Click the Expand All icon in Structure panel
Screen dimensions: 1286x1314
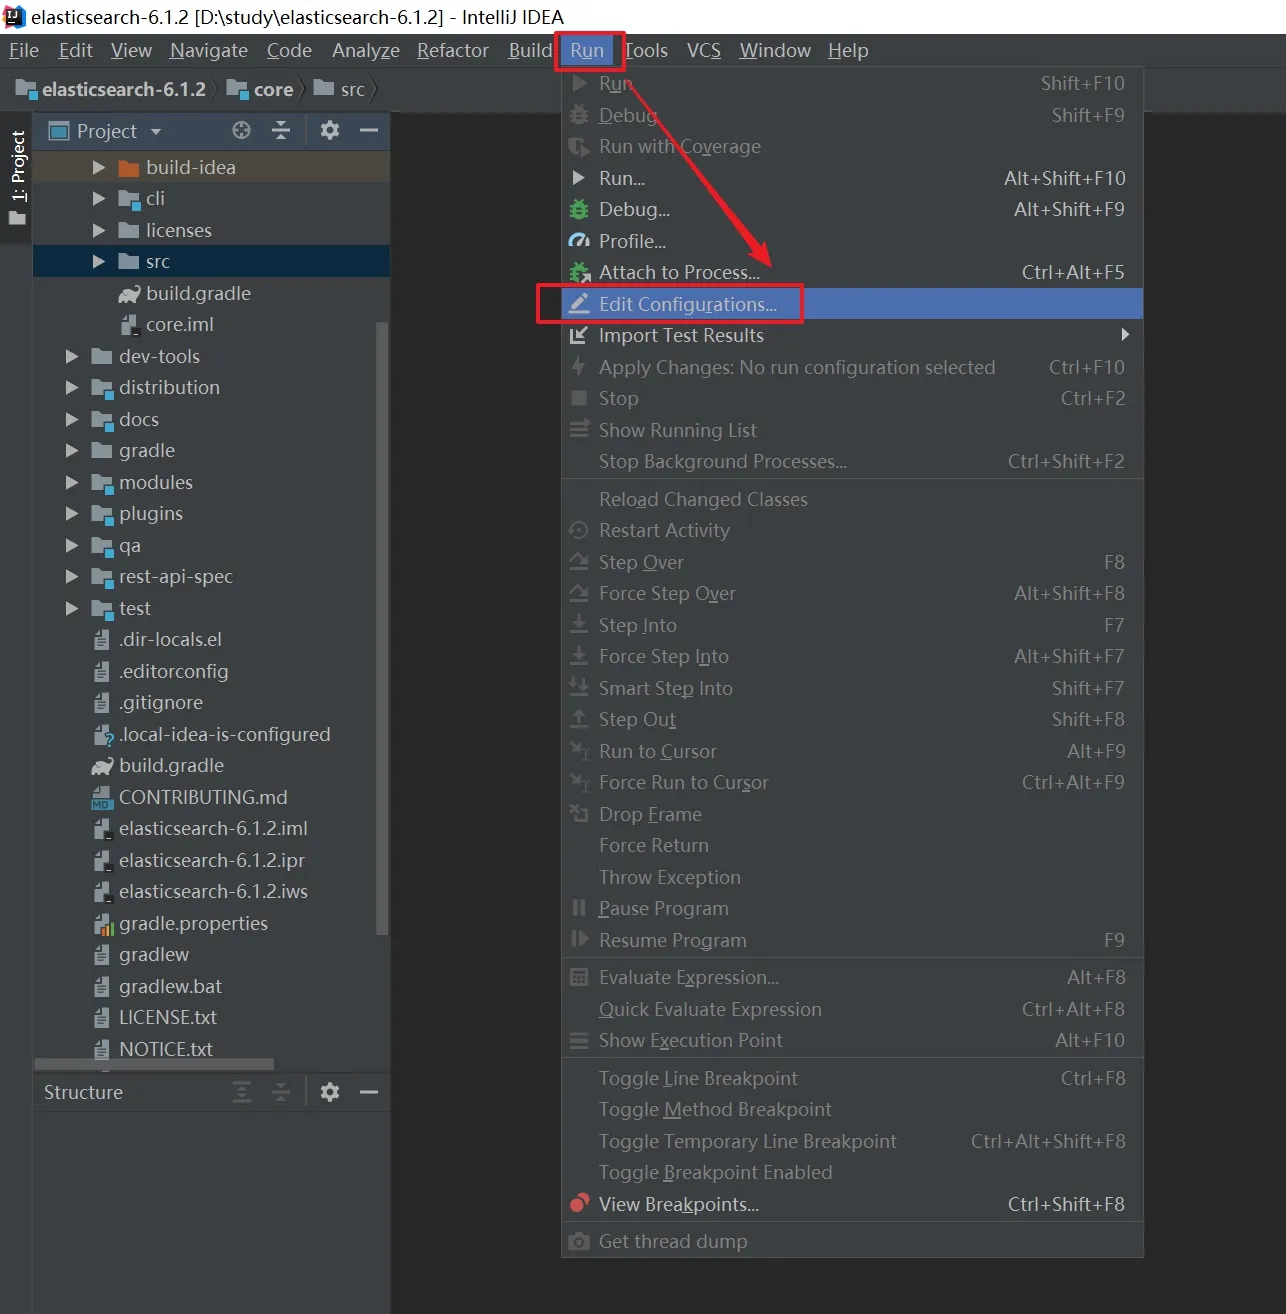pyautogui.click(x=242, y=1092)
